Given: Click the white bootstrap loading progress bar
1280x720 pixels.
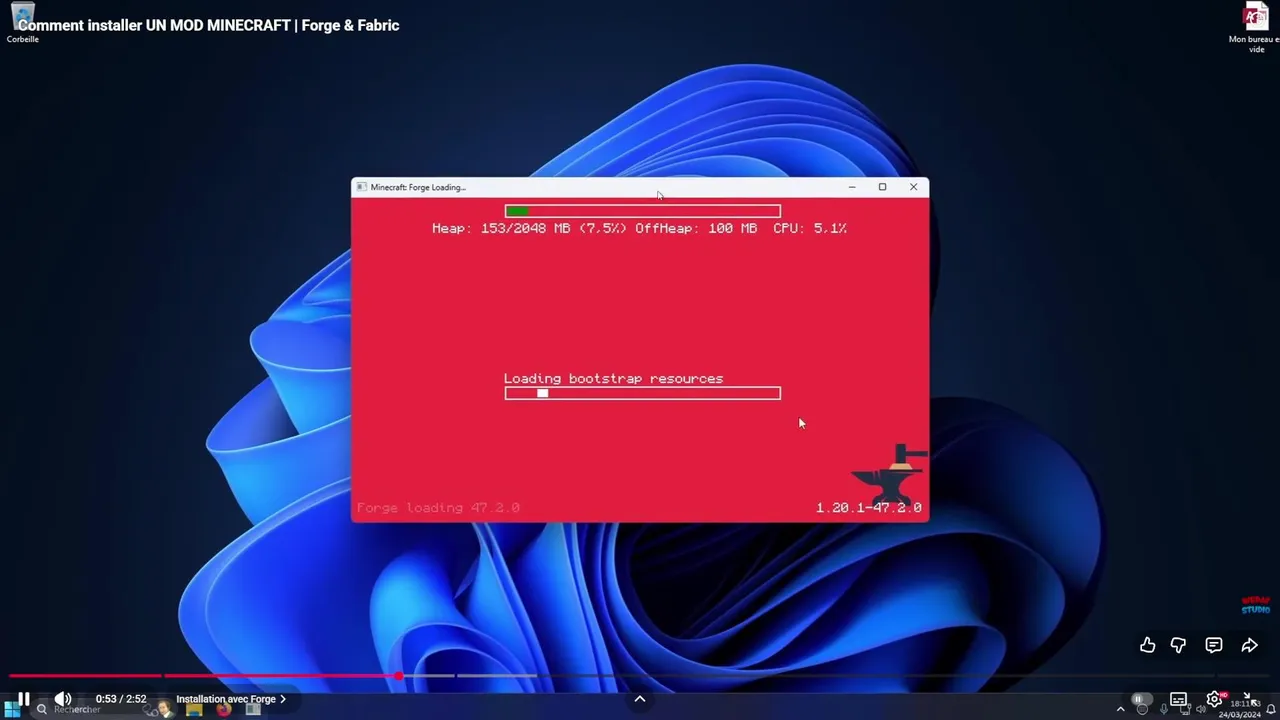Looking at the screenshot, I should coord(642,393).
